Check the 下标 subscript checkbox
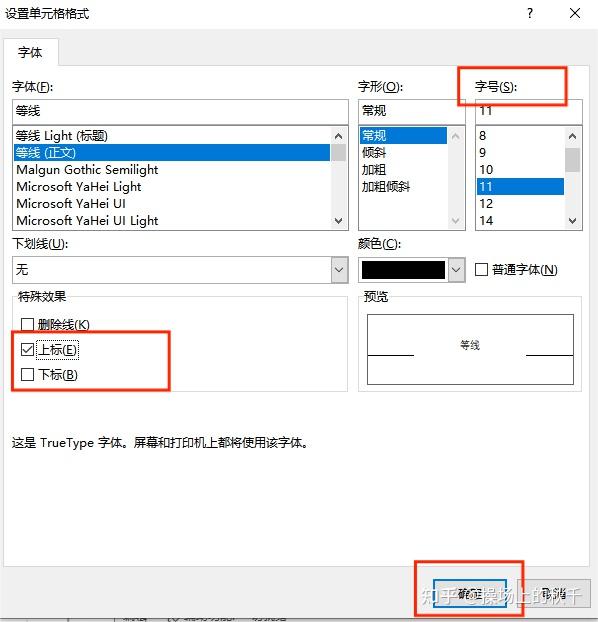Image resolution: width=598 pixels, height=622 pixels. pos(27,374)
